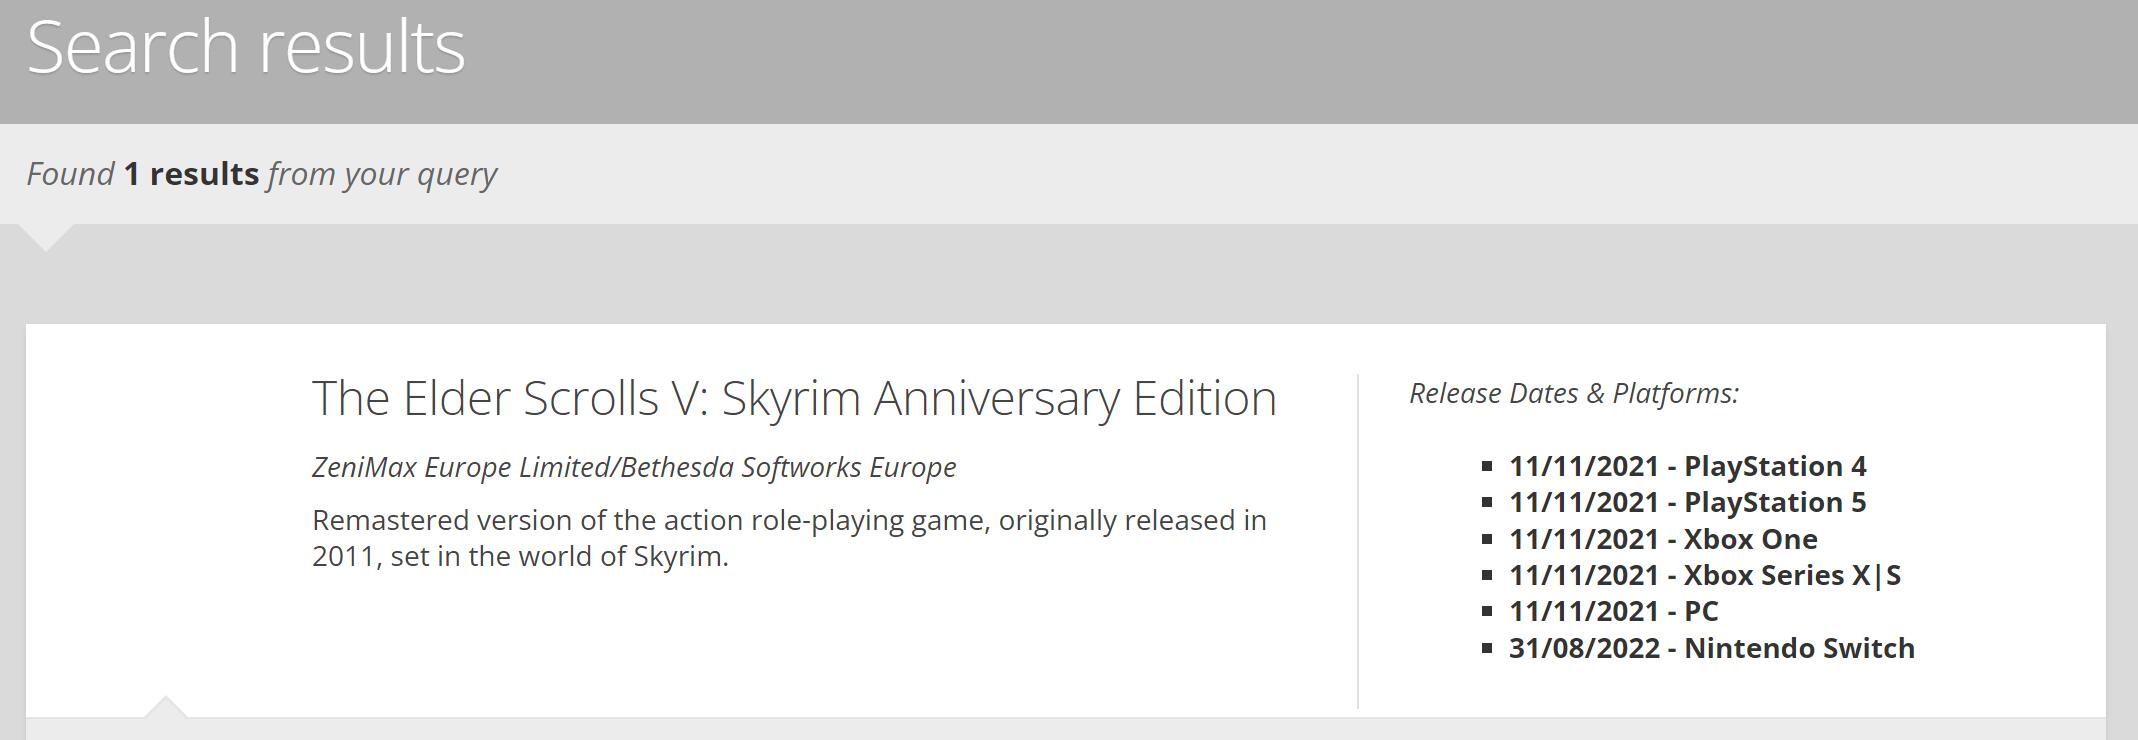Click the remastered version game description
Image resolution: width=2138 pixels, height=740 pixels.
click(x=789, y=538)
